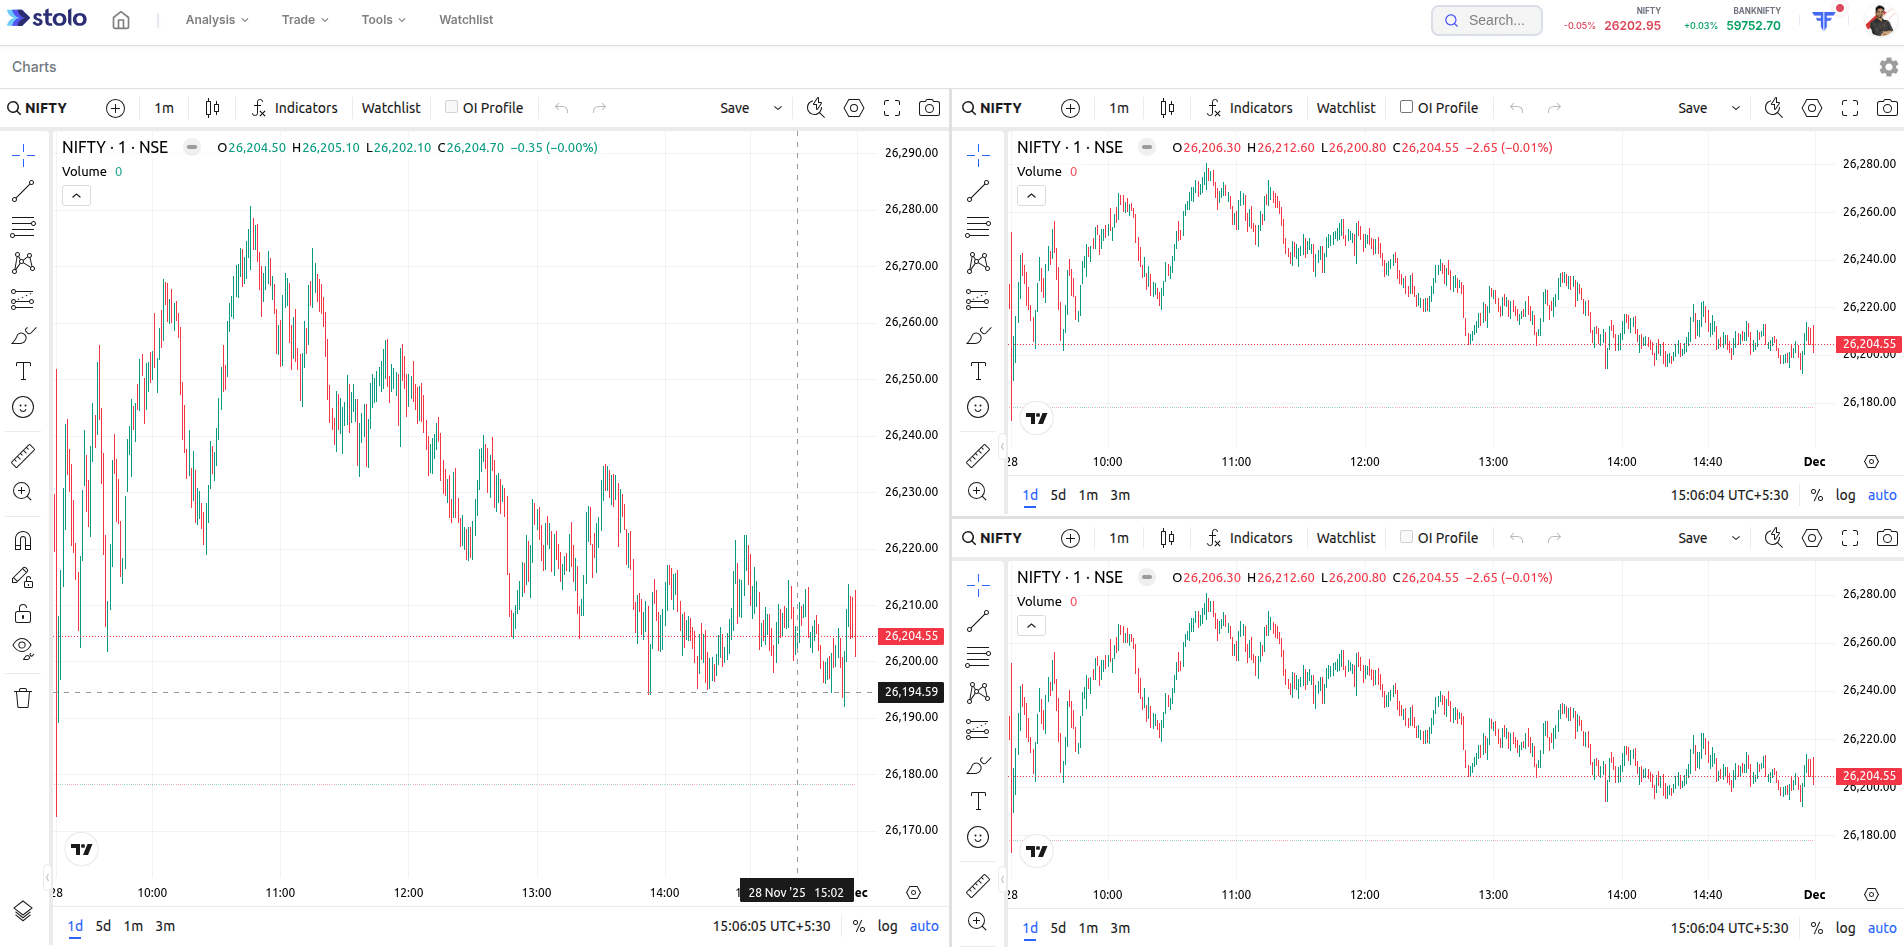Screen dimensions: 1904x947
Task: Enable magnet mode for drawings
Action: 22,540
